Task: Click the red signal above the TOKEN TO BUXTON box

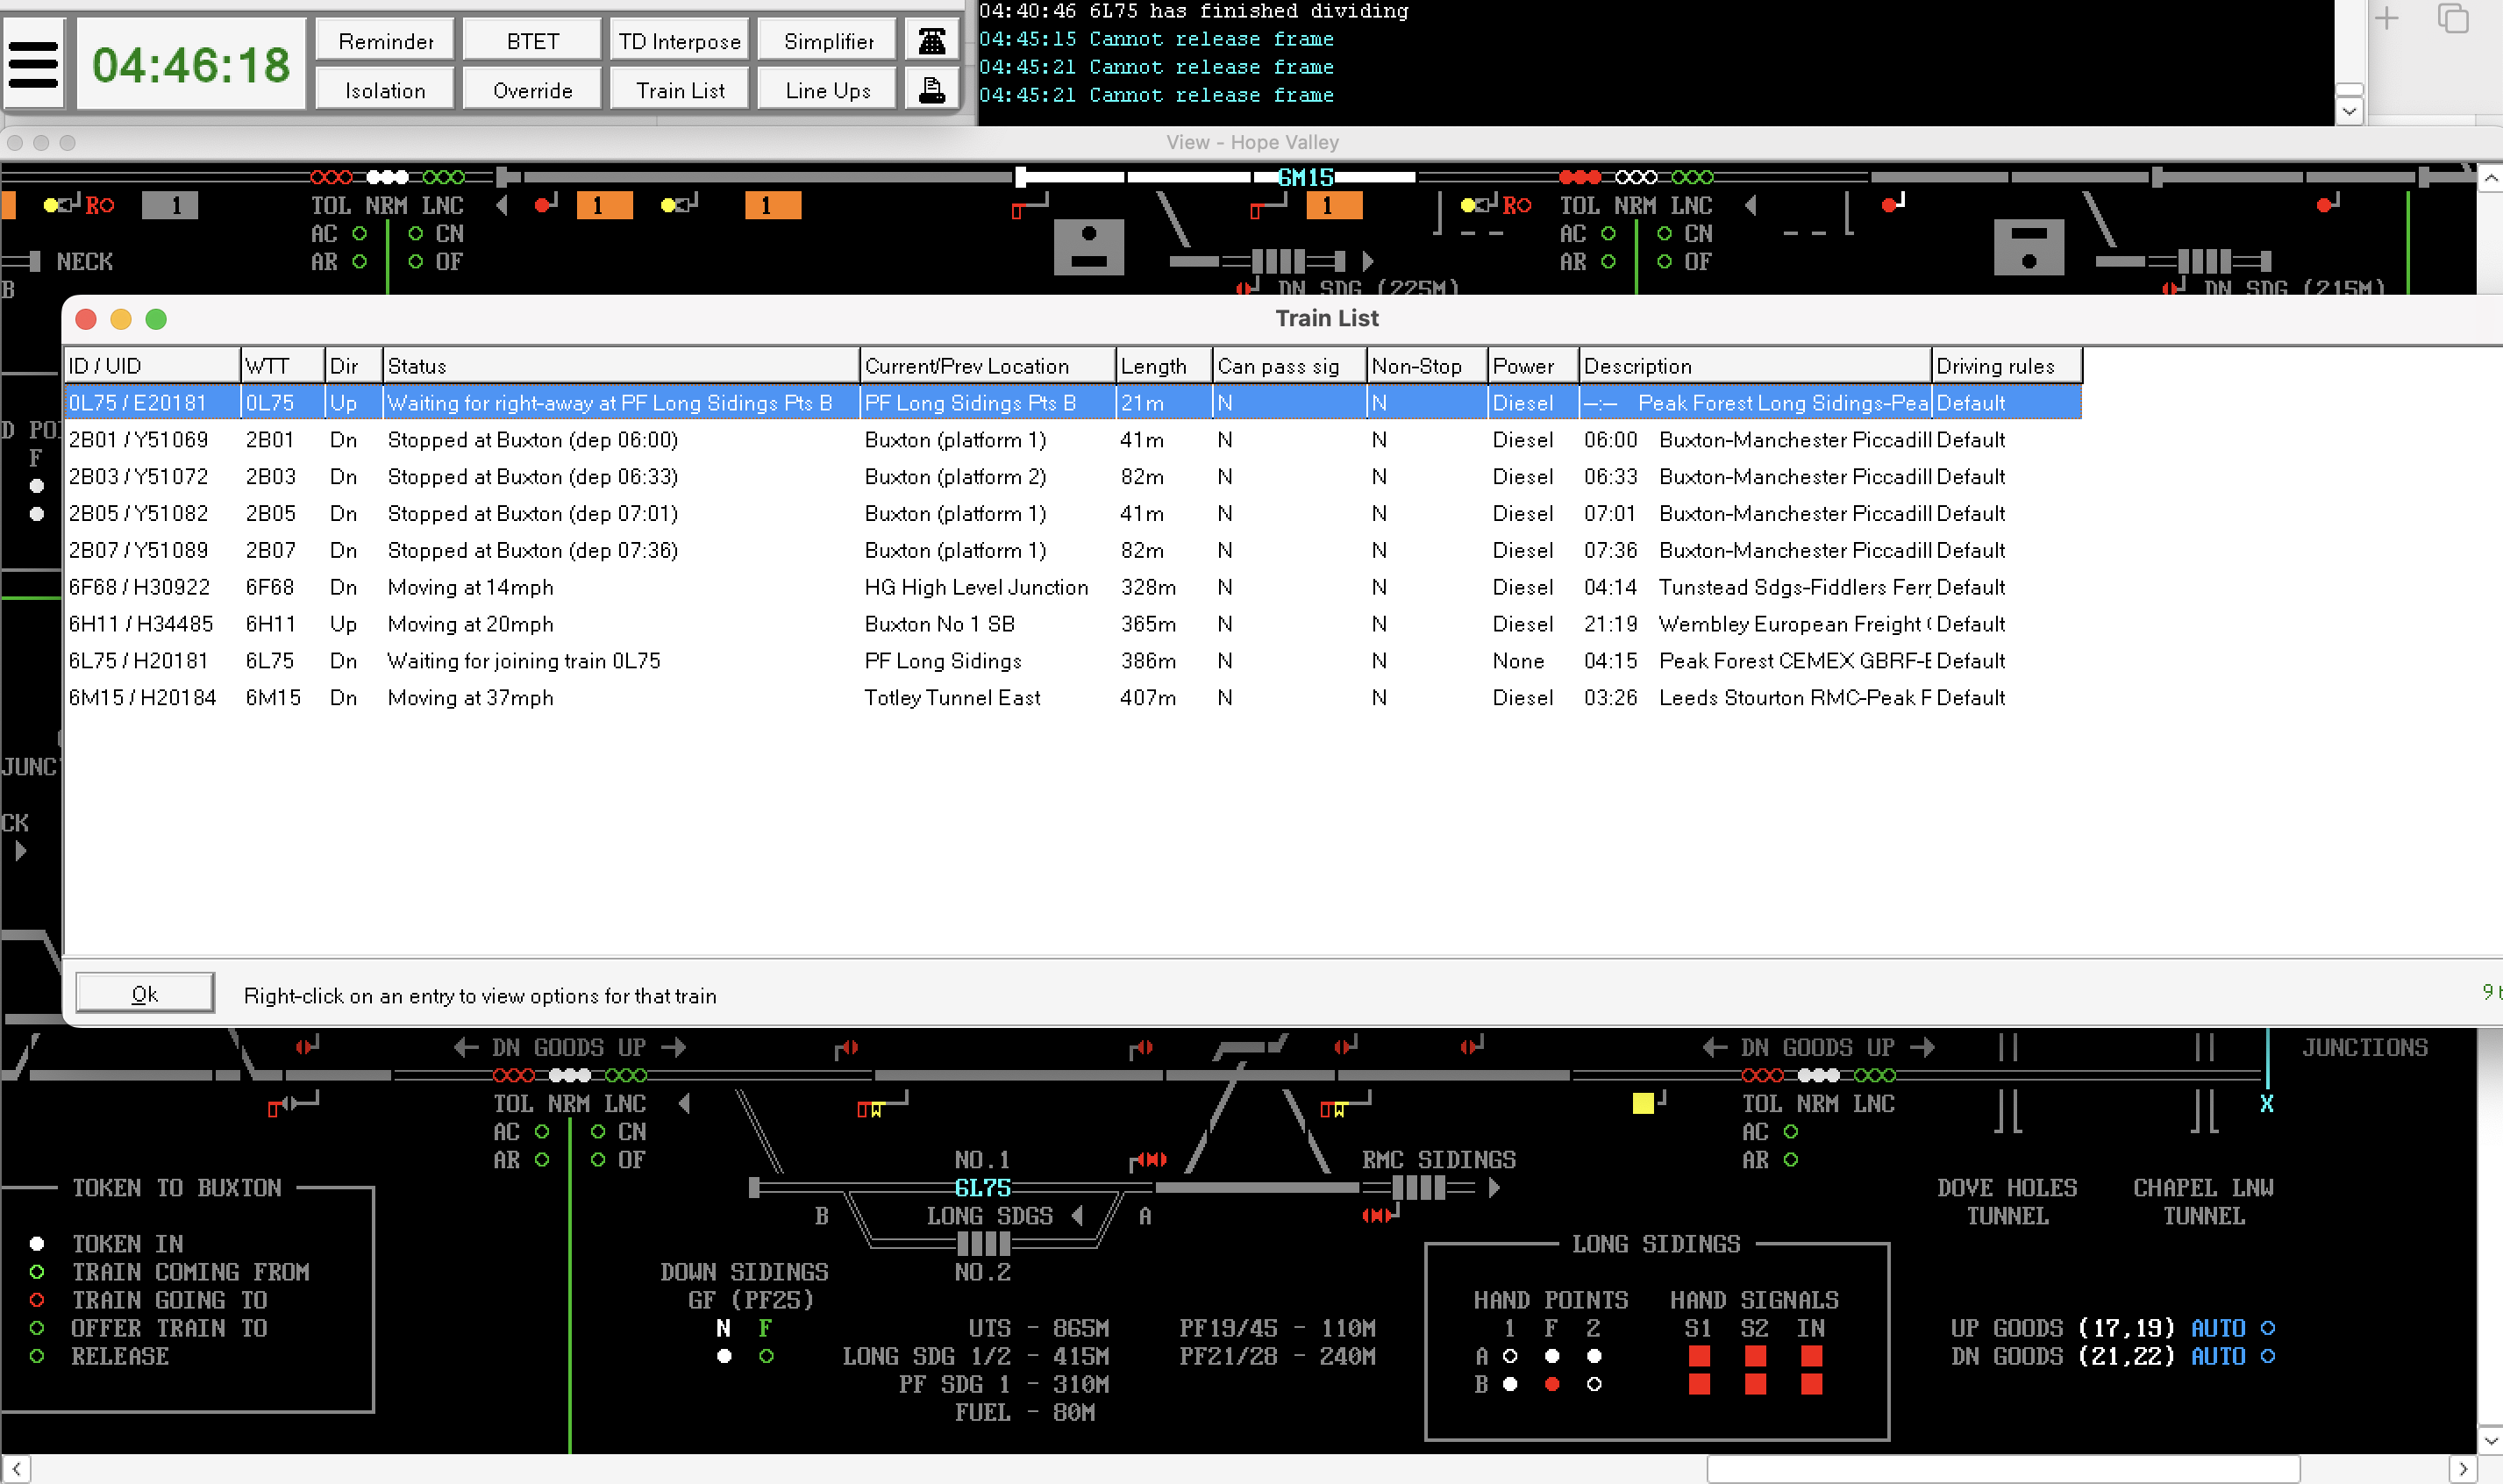Action: pos(292,1104)
